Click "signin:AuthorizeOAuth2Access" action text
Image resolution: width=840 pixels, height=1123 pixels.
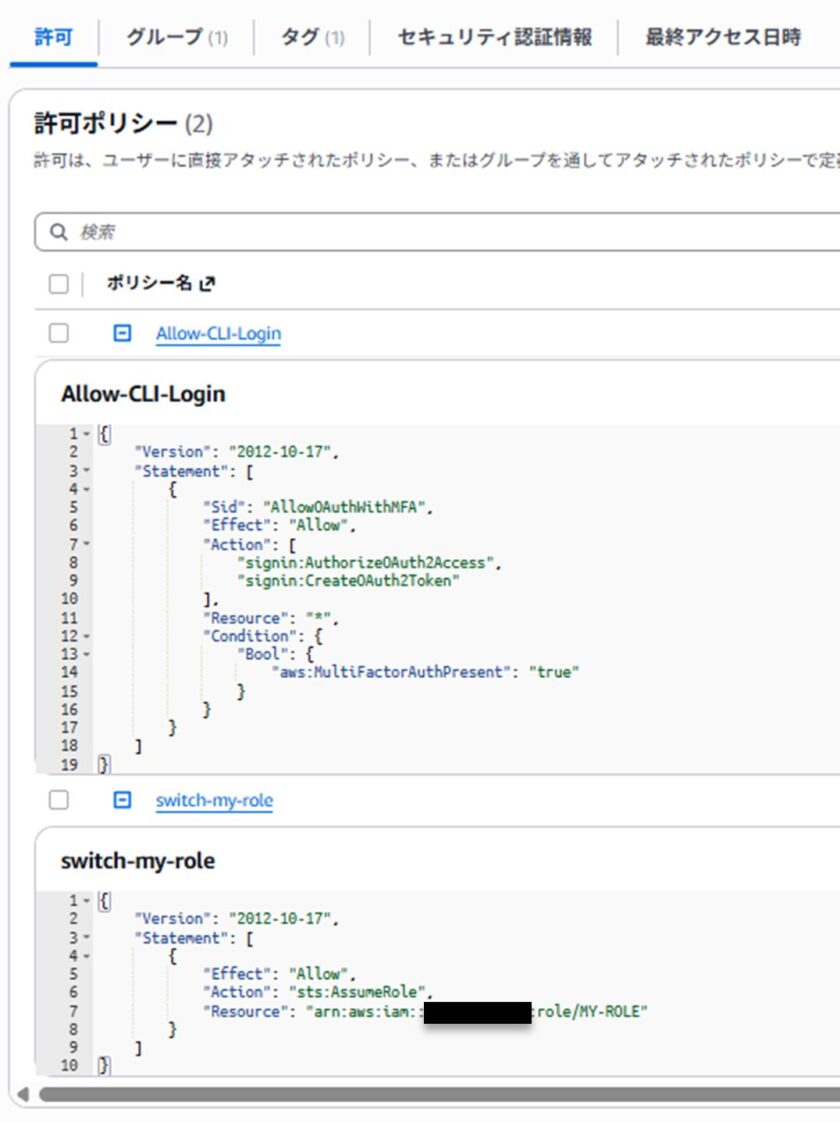click(365, 563)
